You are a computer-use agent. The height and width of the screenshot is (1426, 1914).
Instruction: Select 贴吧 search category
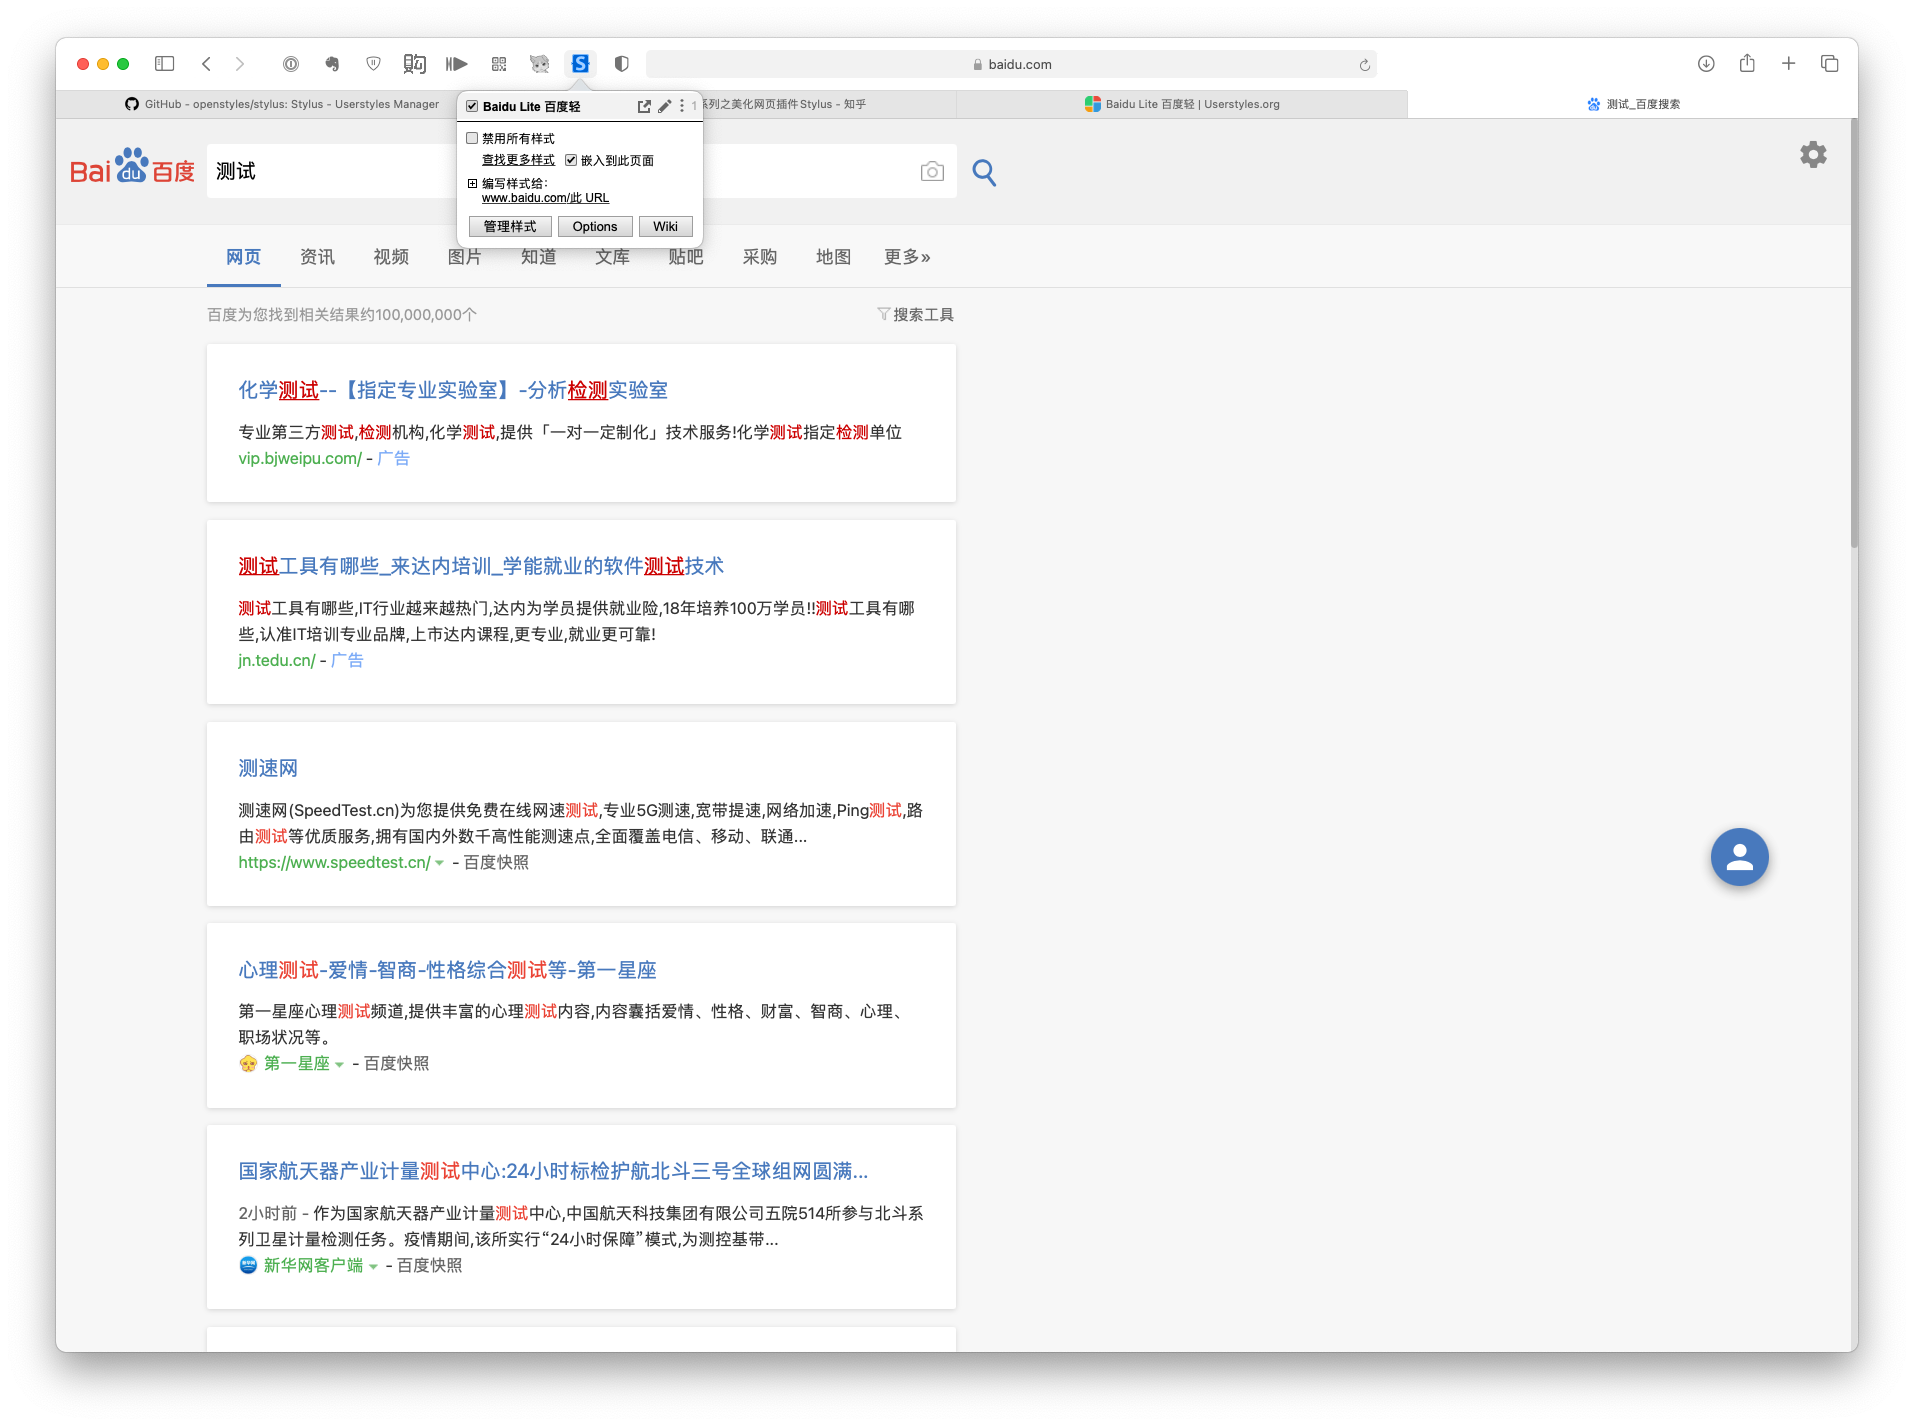click(686, 257)
